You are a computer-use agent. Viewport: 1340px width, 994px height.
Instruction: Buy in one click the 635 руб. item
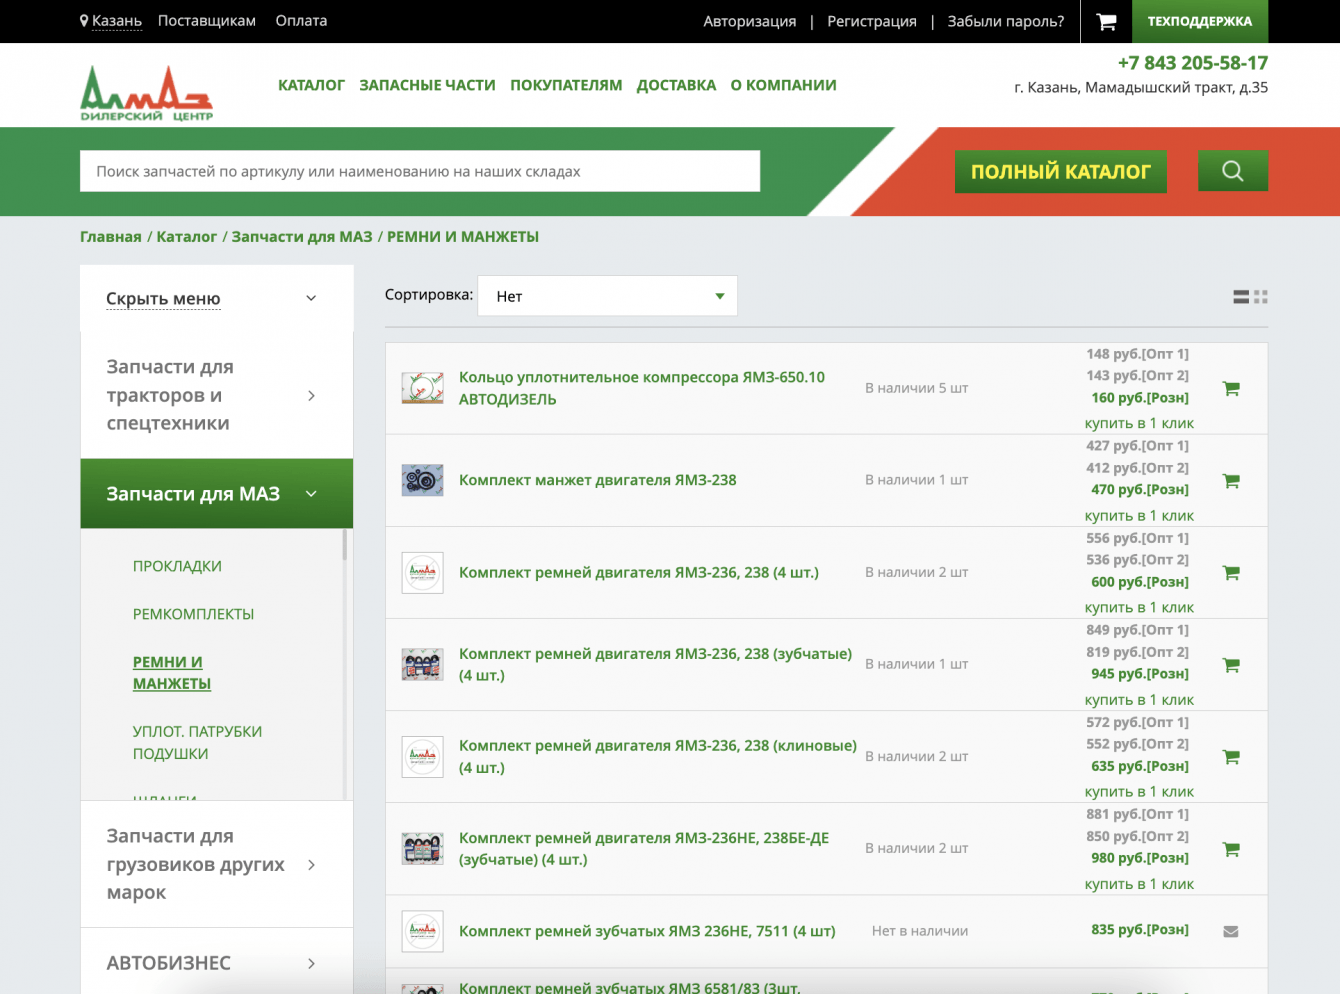(1139, 791)
